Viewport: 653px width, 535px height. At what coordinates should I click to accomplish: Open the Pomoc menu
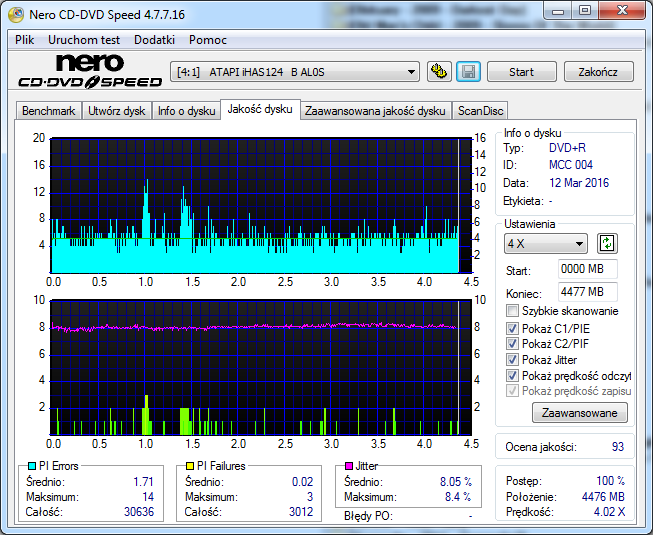coord(208,40)
